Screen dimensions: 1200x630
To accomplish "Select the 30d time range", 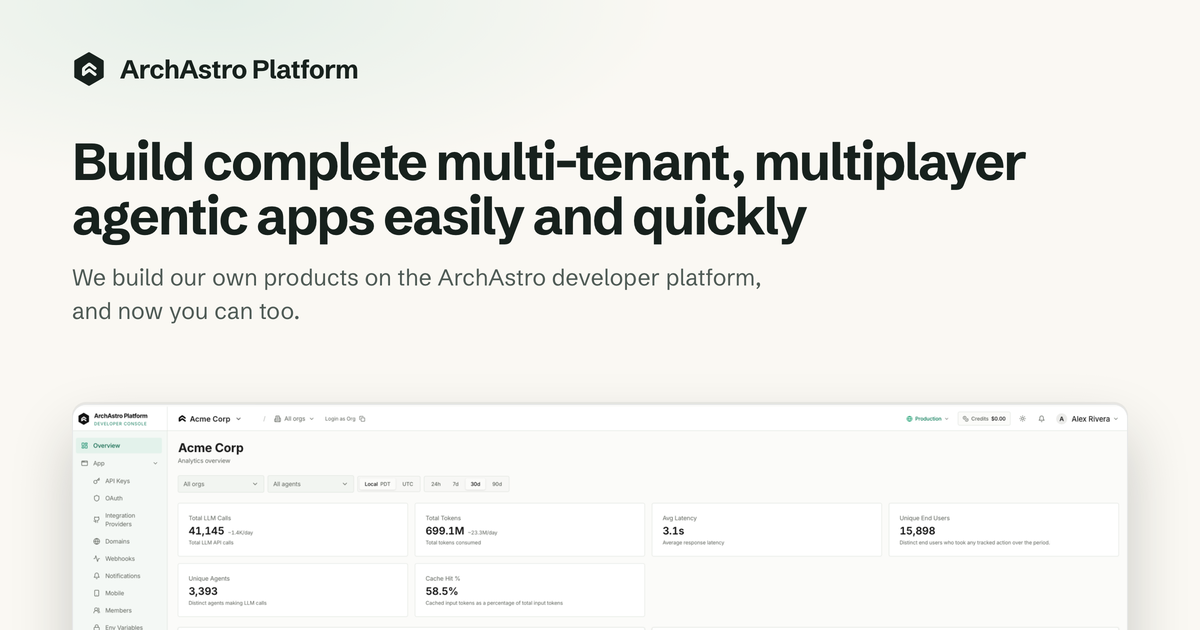I will [476, 484].
